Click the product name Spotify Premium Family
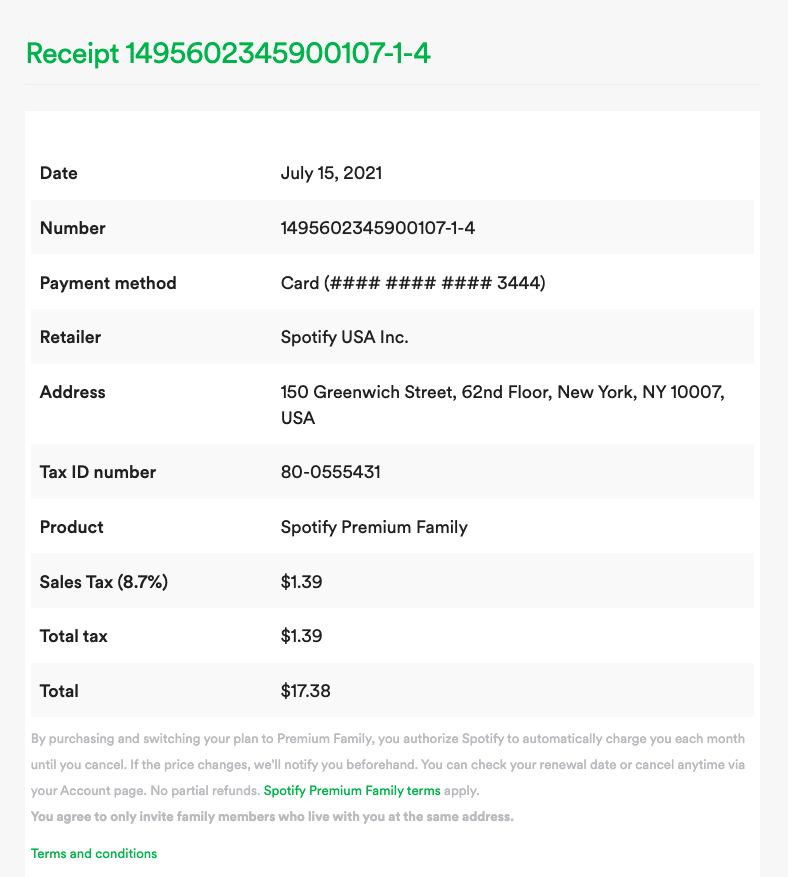The height and width of the screenshot is (877, 788). (374, 527)
